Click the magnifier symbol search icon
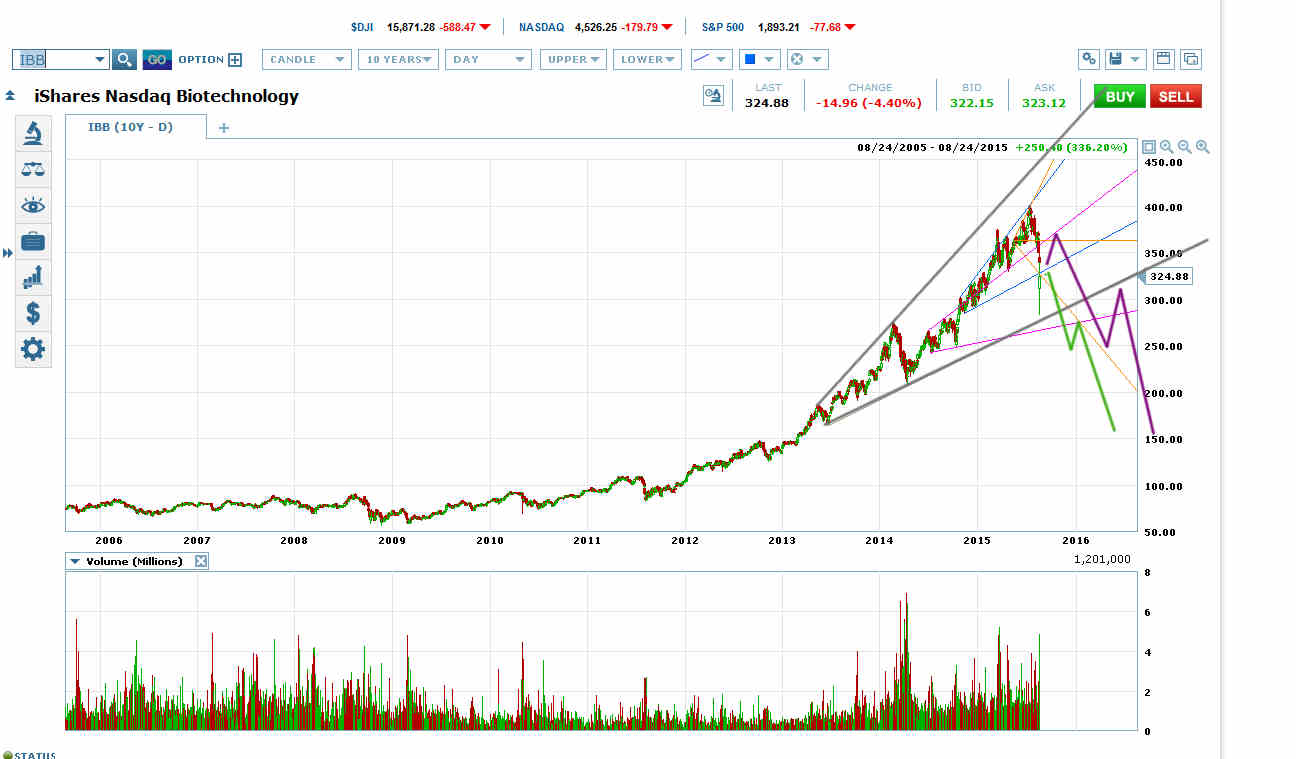The width and height of the screenshot is (1296, 759). coord(123,60)
